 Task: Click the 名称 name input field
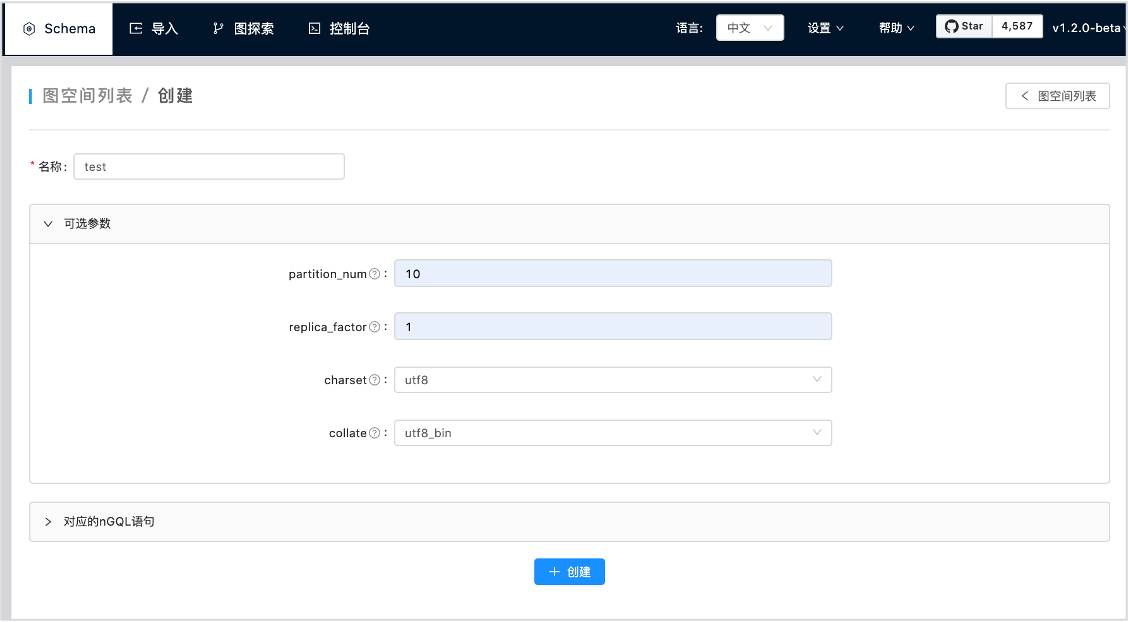click(208, 167)
